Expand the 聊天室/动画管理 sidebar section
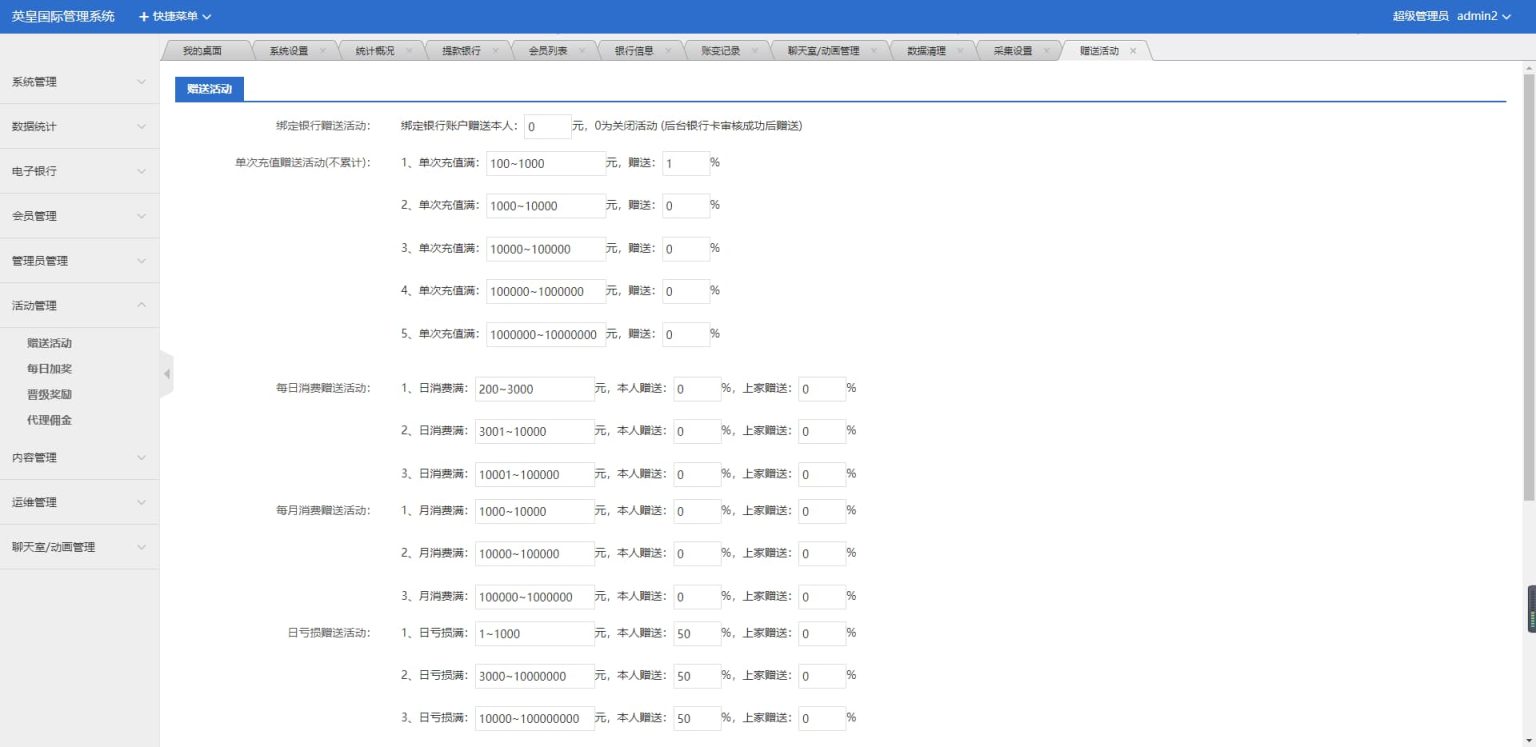The height and width of the screenshot is (747, 1536). (x=79, y=548)
